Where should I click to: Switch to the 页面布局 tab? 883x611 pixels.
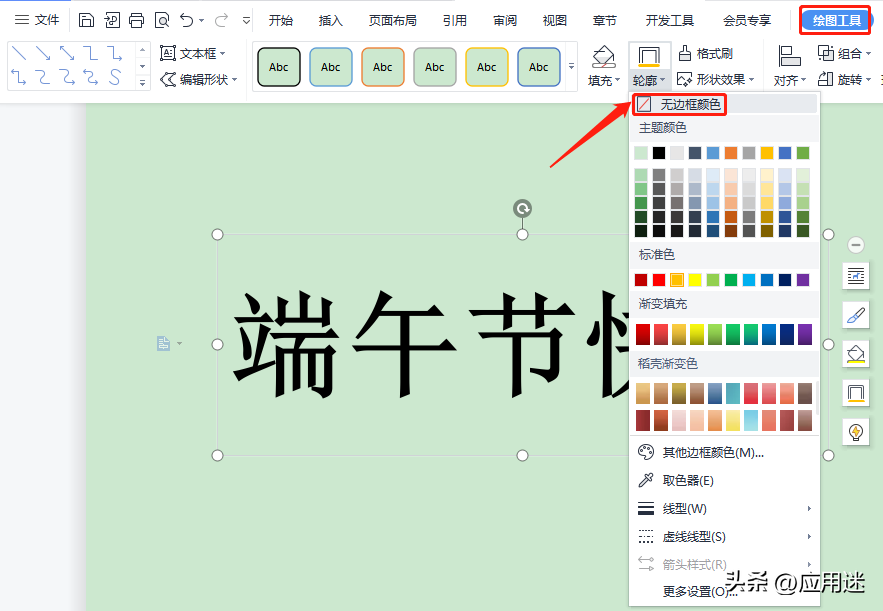393,21
